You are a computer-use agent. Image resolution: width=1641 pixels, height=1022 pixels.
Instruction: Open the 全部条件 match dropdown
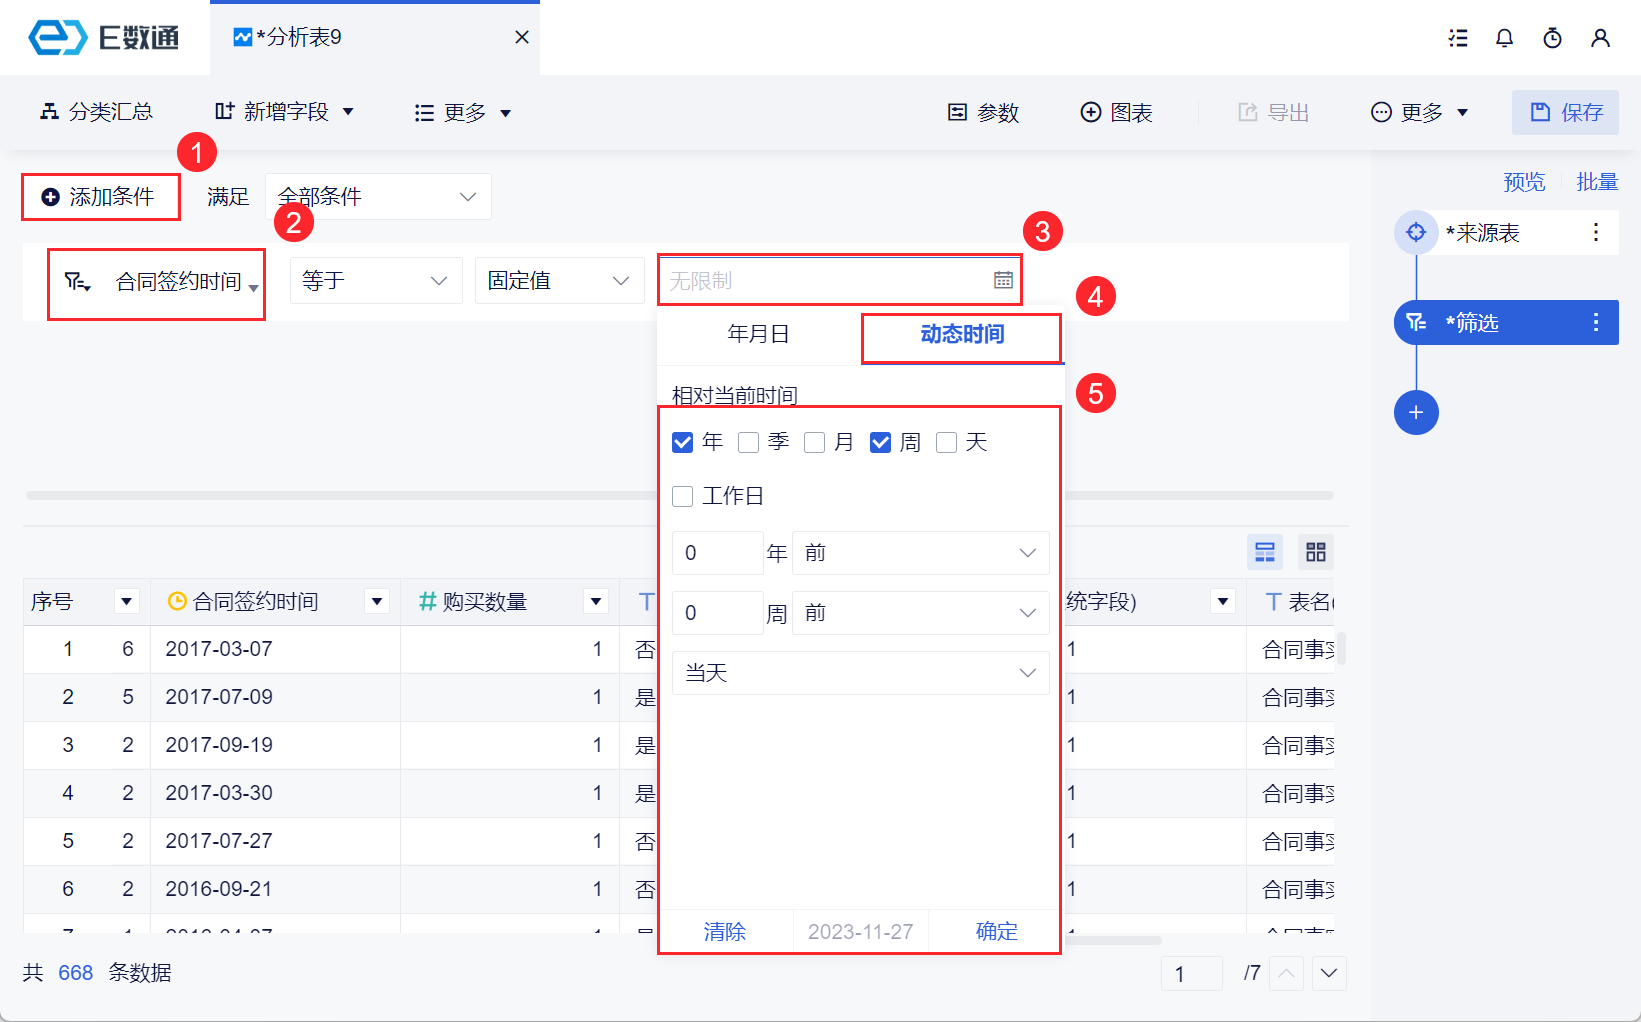click(378, 197)
